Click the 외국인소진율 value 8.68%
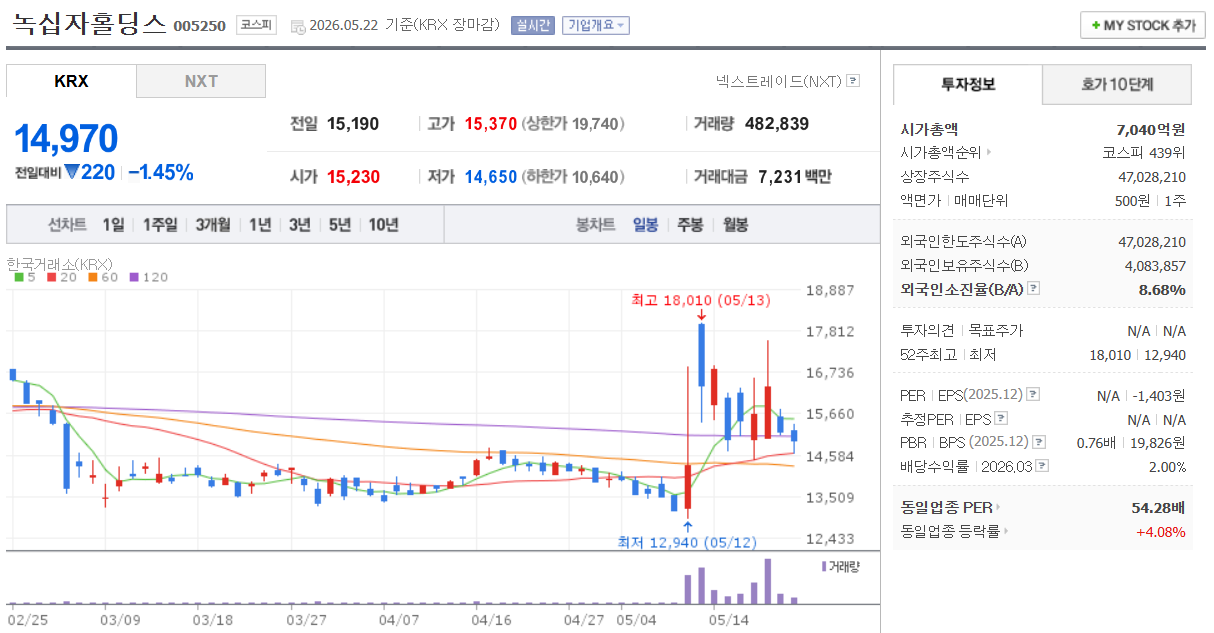Screen dimensions: 1214x633 [1162, 290]
